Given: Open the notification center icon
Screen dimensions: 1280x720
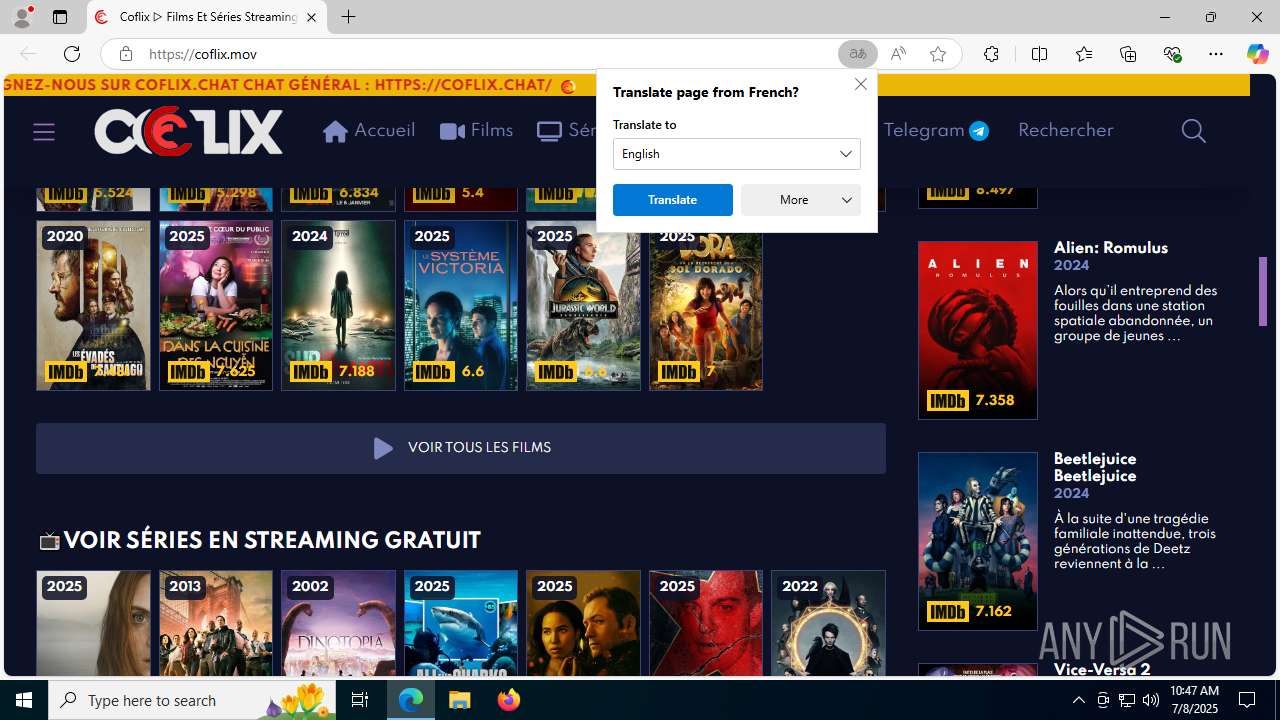Looking at the screenshot, I should point(1247,700).
